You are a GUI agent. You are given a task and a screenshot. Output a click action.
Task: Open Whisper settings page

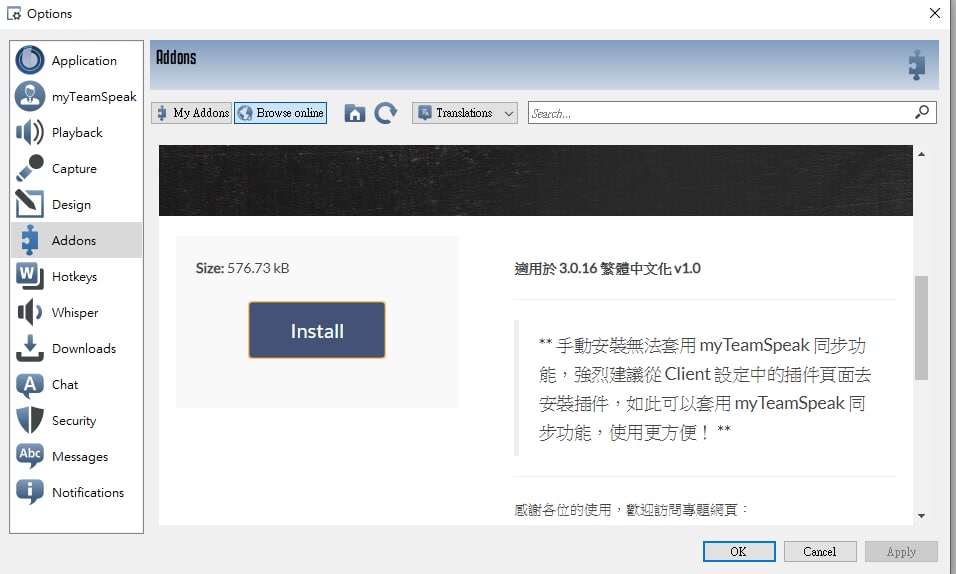(75, 313)
